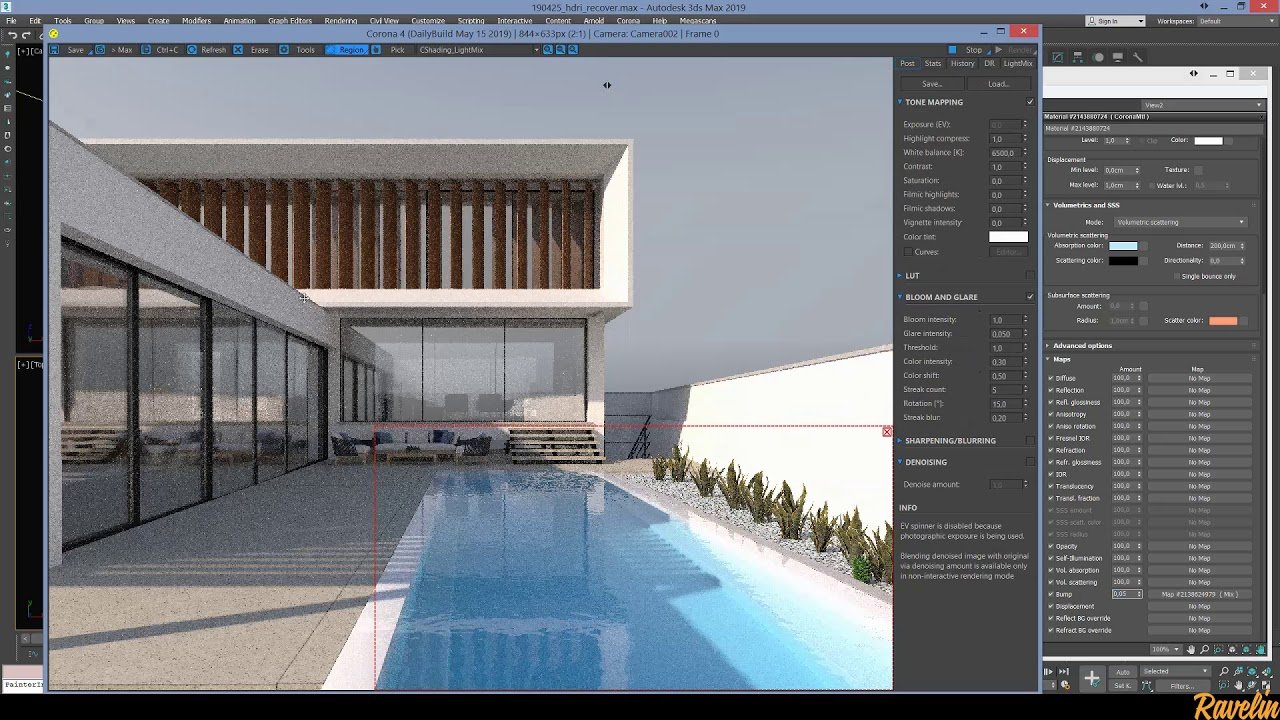Enable the LUT checkbox
Viewport: 1280px width, 720px height.
(x=1030, y=275)
